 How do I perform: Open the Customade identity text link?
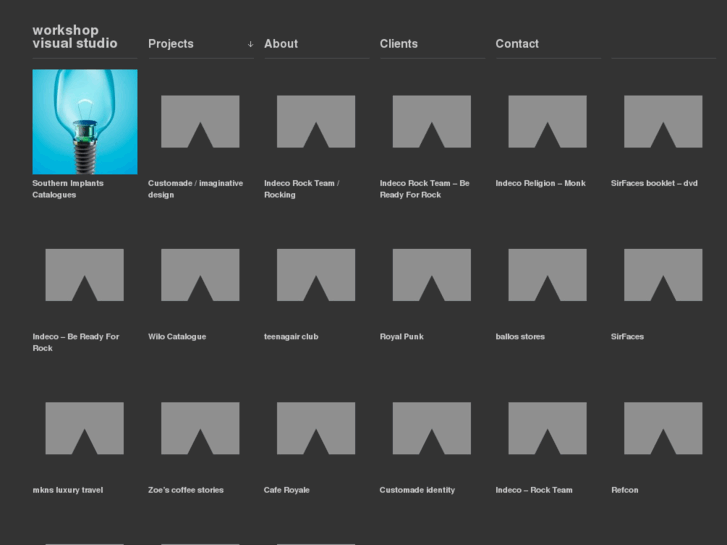click(417, 490)
